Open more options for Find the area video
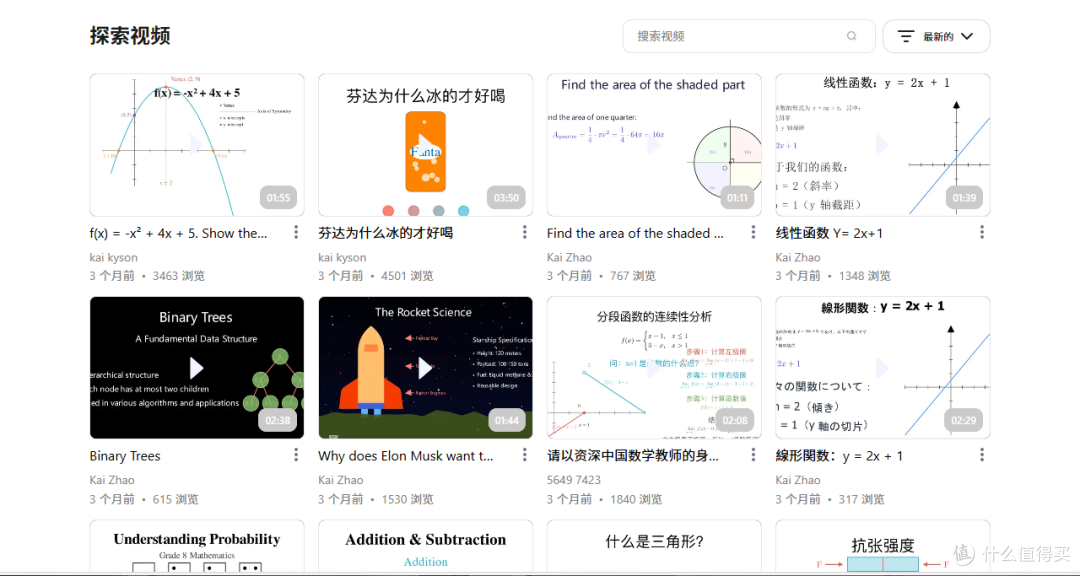The image size is (1080, 576). 754,232
